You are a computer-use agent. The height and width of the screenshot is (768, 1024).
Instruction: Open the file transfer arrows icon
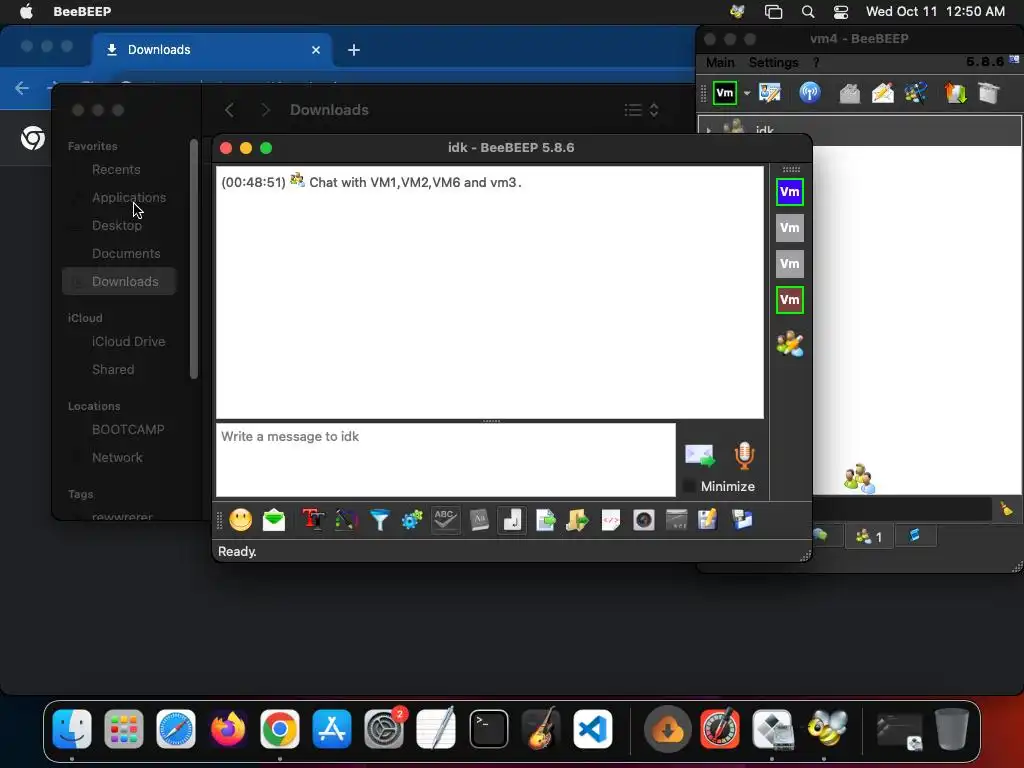(x=955, y=93)
